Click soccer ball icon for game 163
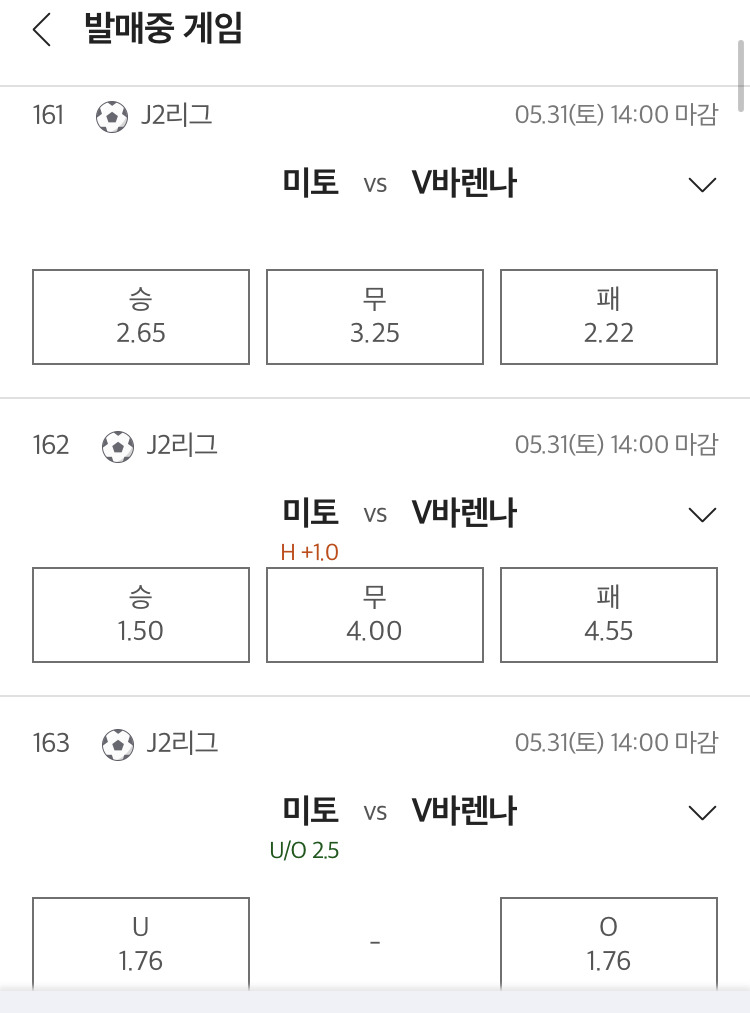The height and width of the screenshot is (1013, 750). [x=118, y=744]
